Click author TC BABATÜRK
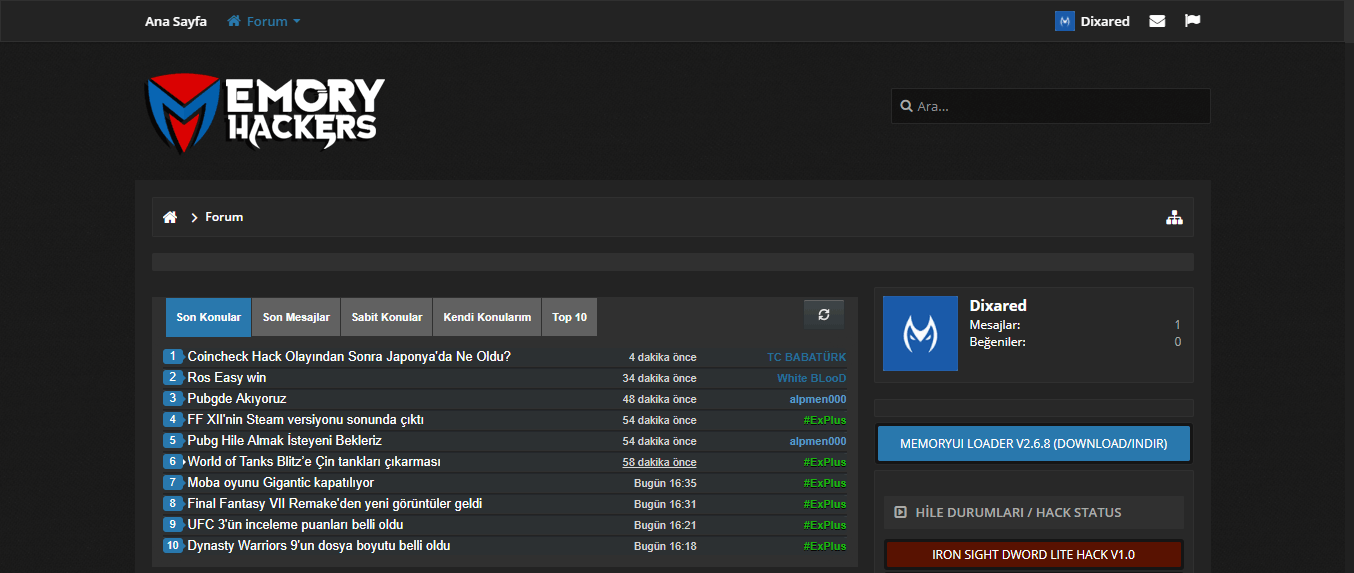This screenshot has width=1354, height=573. click(806, 357)
